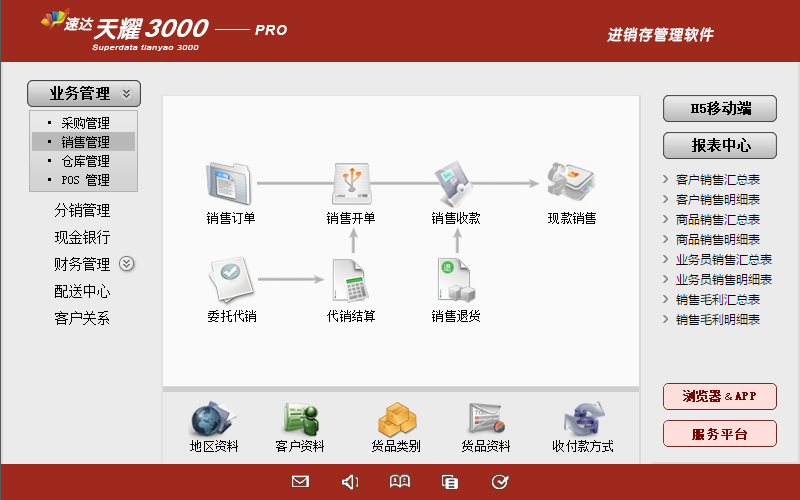The height and width of the screenshot is (500, 800).
Task: Open the 收付款方式 icon
Action: [x=583, y=417]
